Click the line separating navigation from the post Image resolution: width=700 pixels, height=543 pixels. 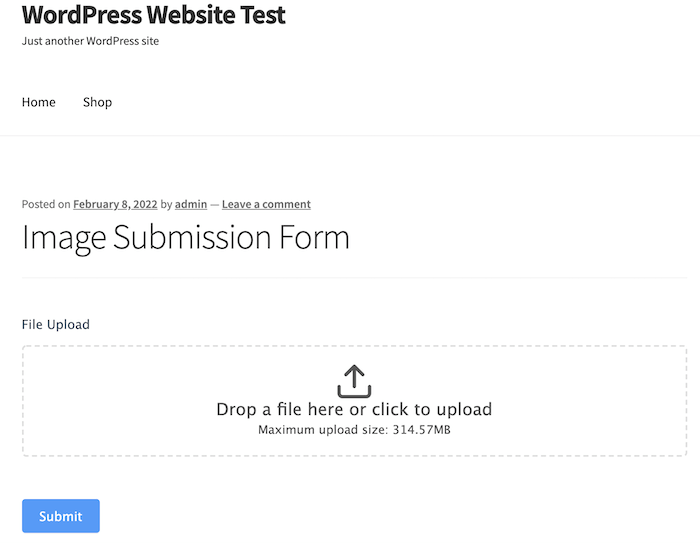pos(350,135)
